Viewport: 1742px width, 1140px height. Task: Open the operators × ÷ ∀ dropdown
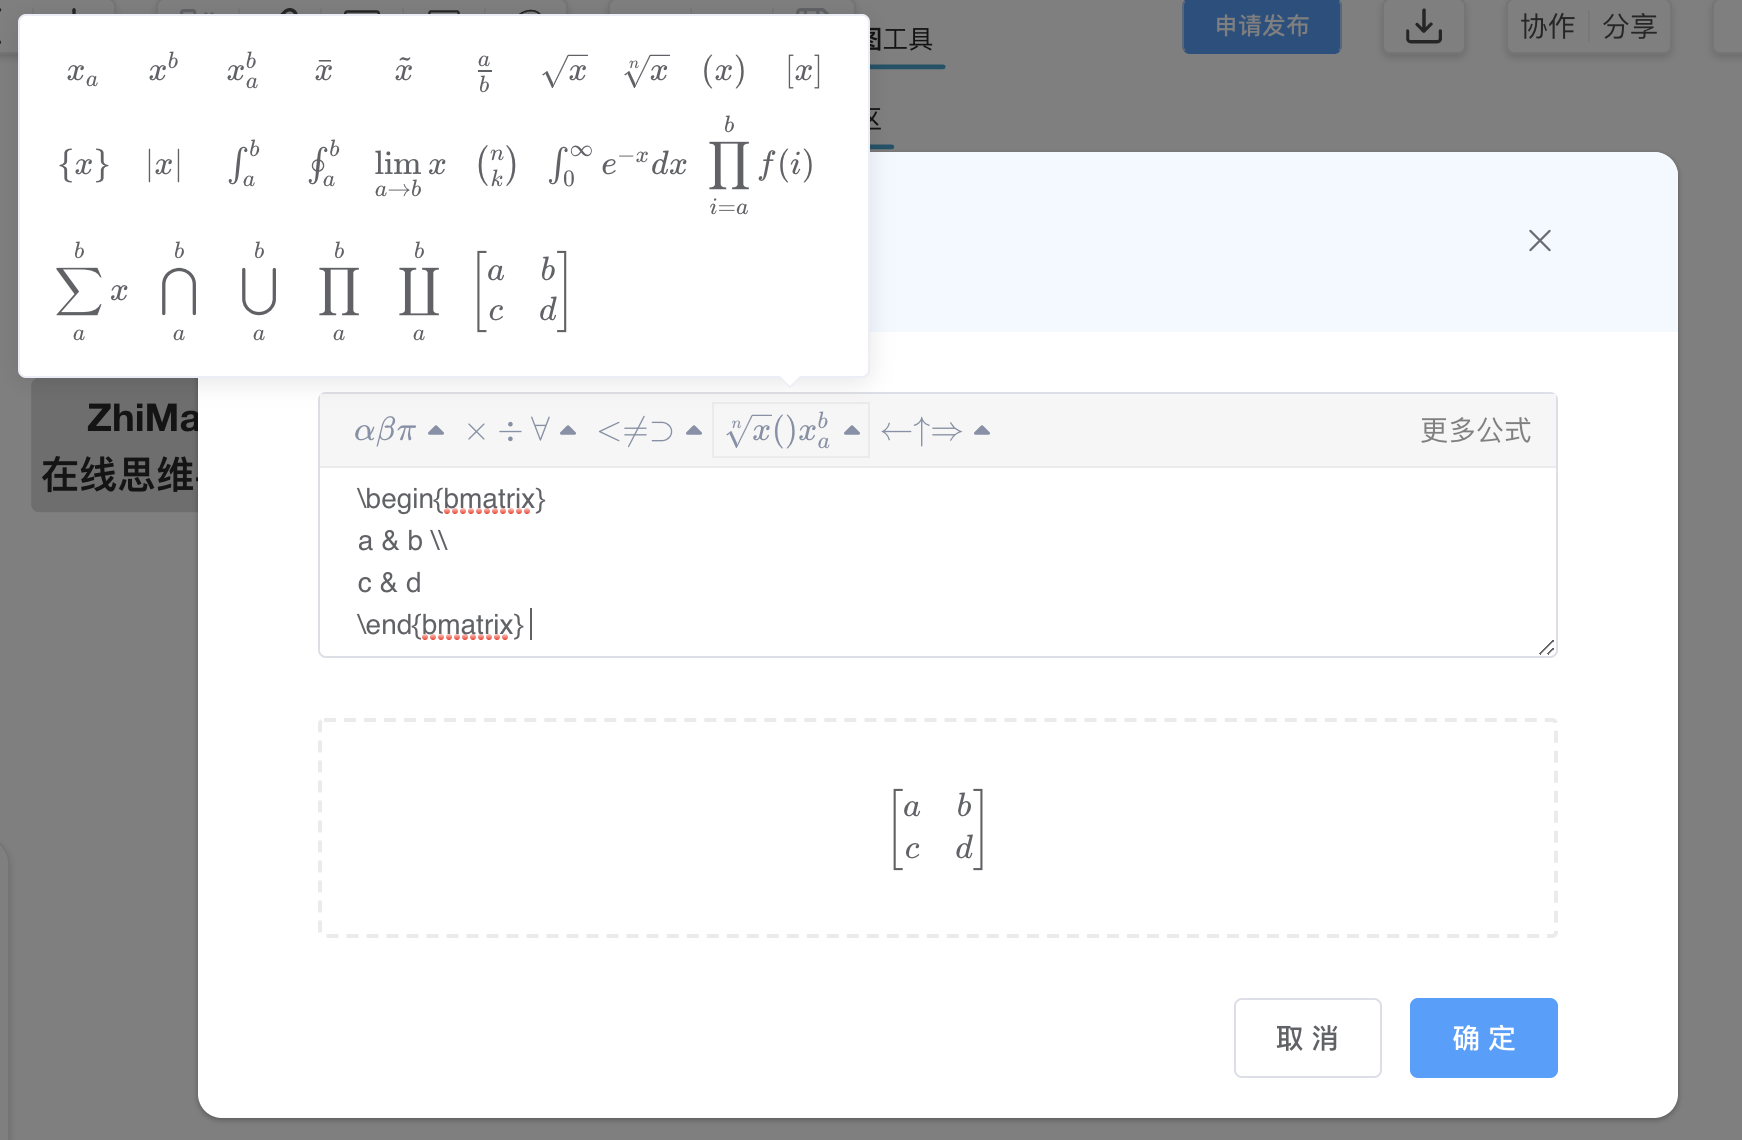(521, 431)
